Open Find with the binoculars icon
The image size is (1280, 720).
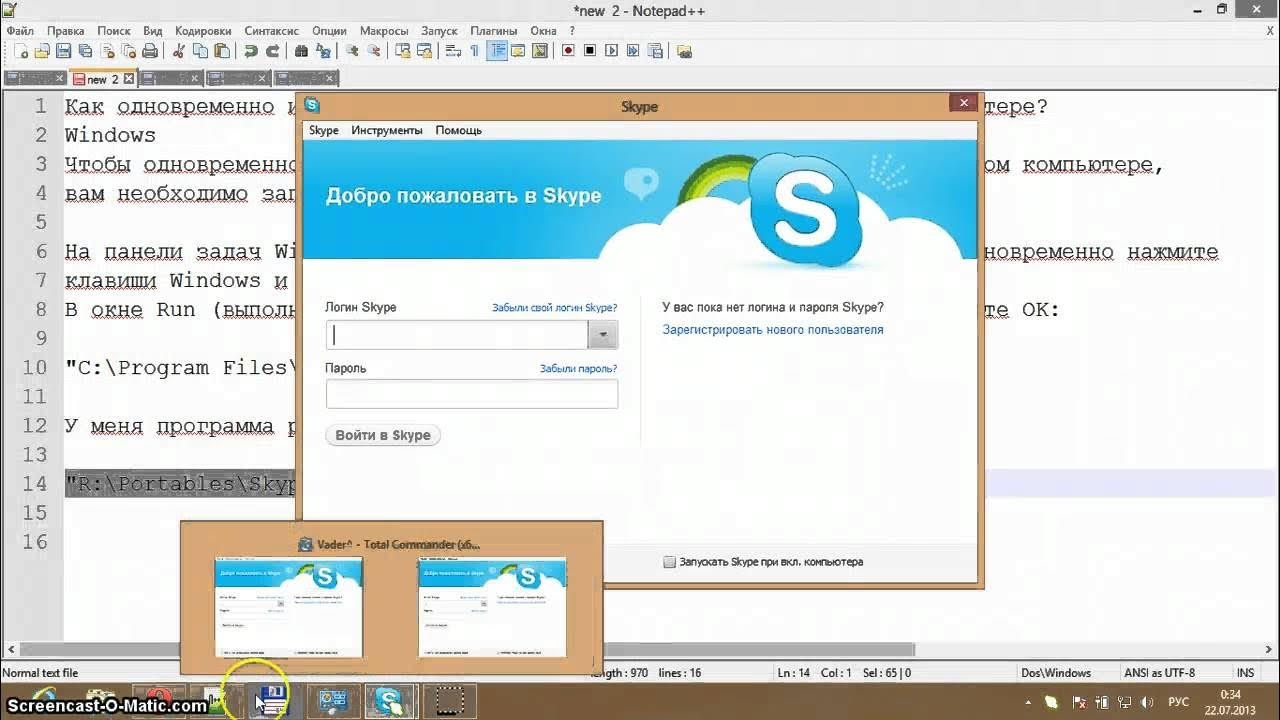(x=301, y=50)
